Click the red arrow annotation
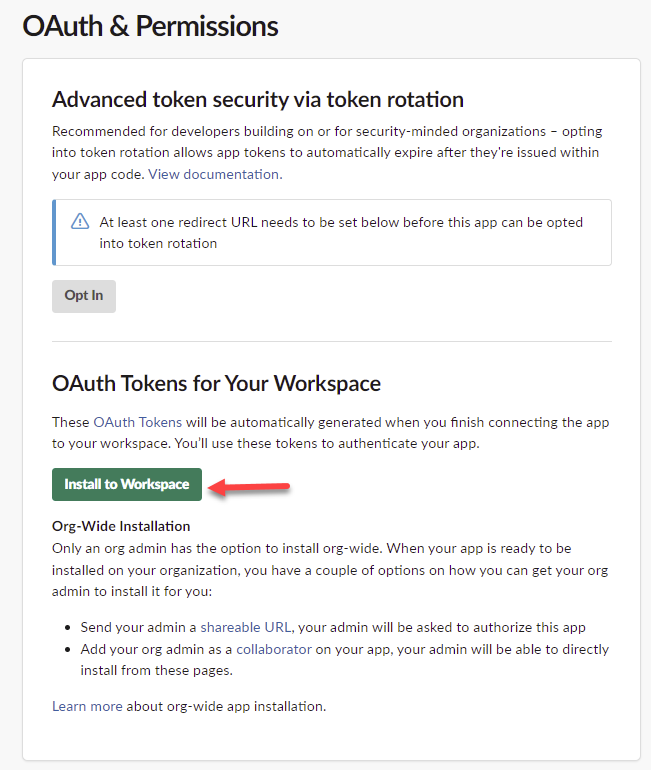The height and width of the screenshot is (770, 653). click(x=250, y=488)
